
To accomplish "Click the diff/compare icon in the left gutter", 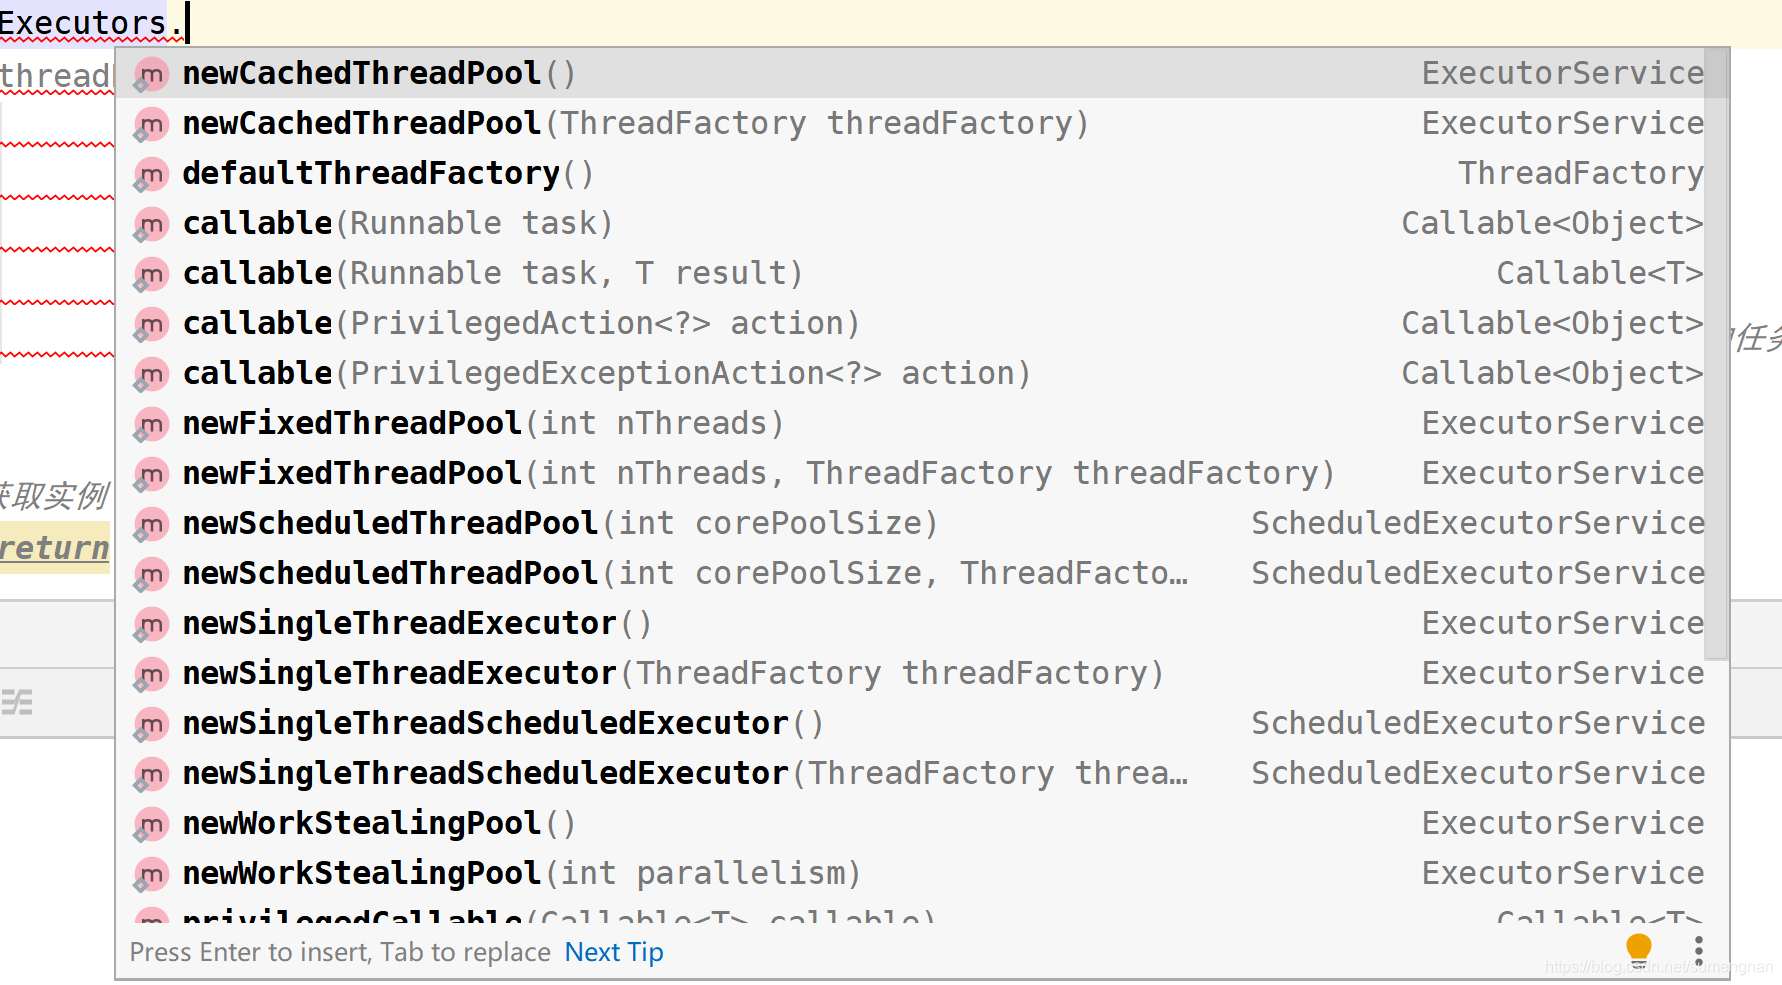I will click(x=18, y=701).
